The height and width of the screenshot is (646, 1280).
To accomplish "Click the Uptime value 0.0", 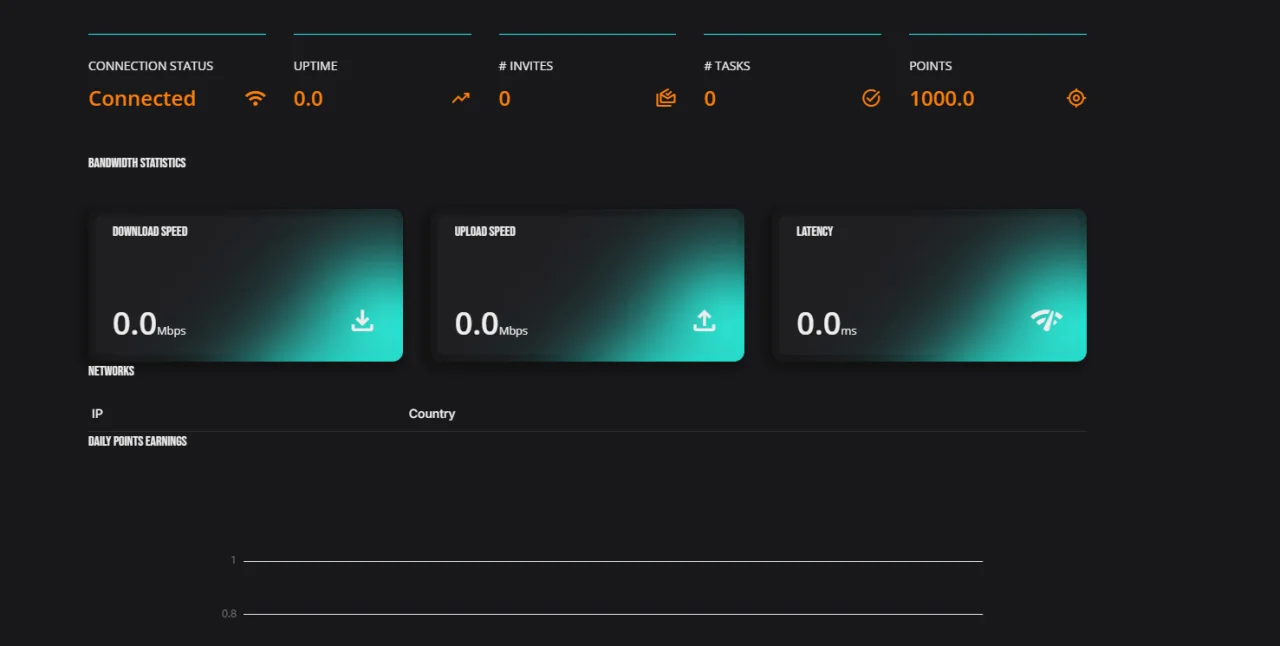I will [308, 98].
